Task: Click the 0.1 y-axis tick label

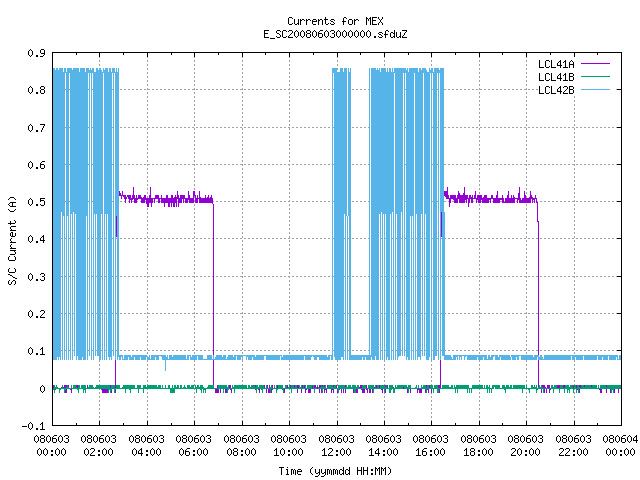Action: tap(36, 351)
